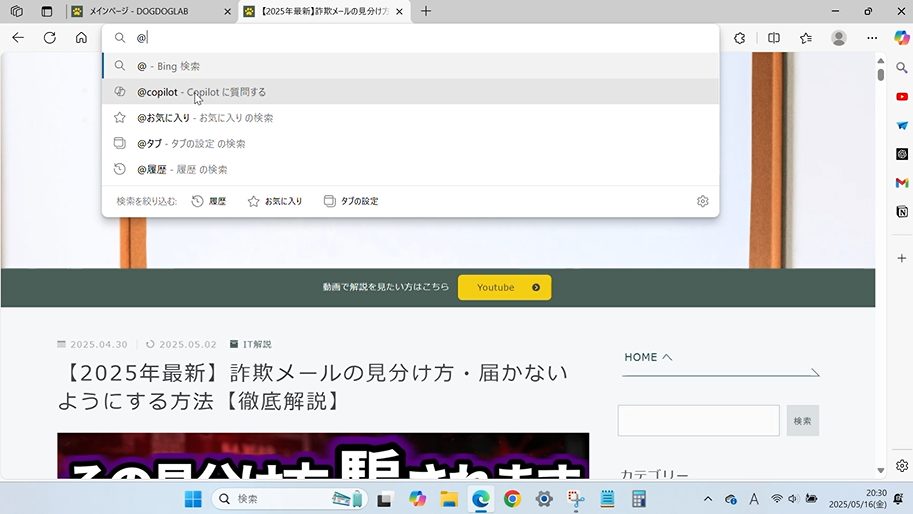Show hidden system tray icons
The width and height of the screenshot is (913, 514).
[x=708, y=499]
